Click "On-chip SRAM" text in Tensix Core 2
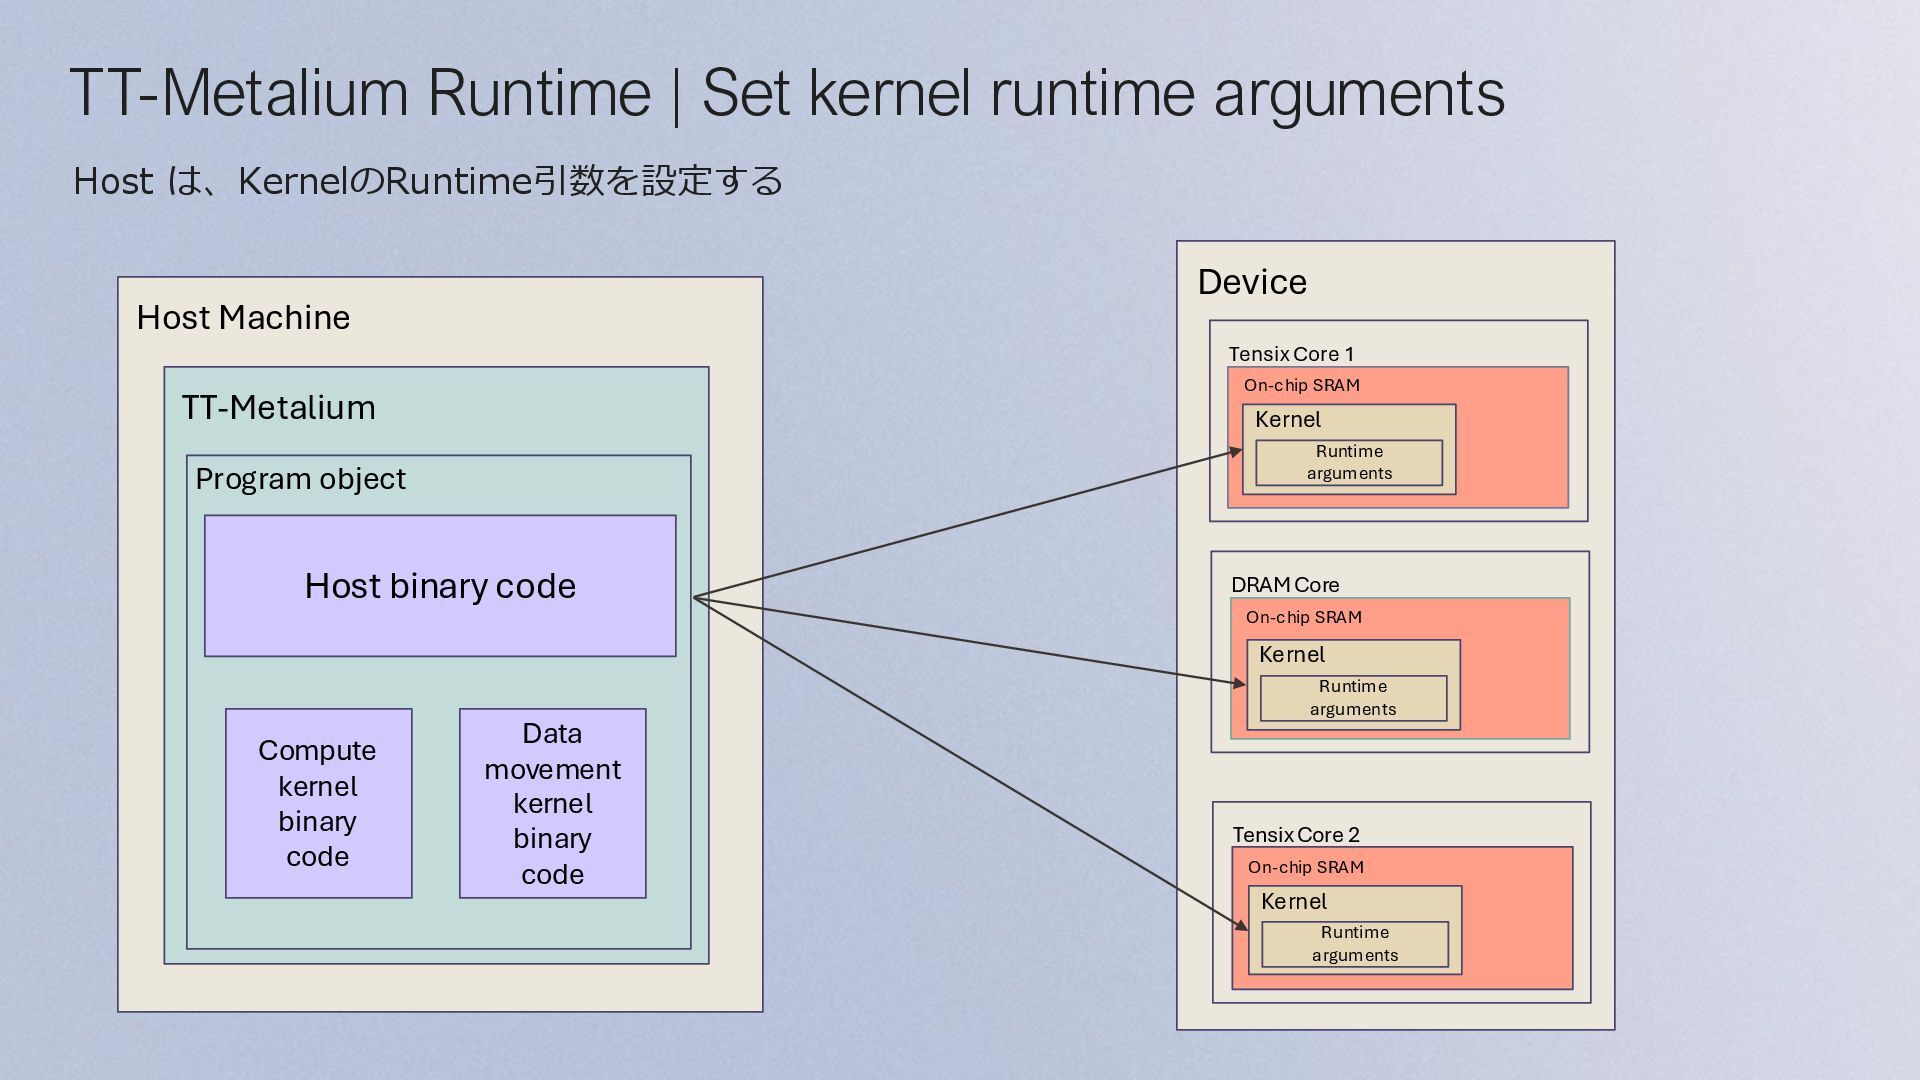Screen dimensions: 1920x1080 1306,867
